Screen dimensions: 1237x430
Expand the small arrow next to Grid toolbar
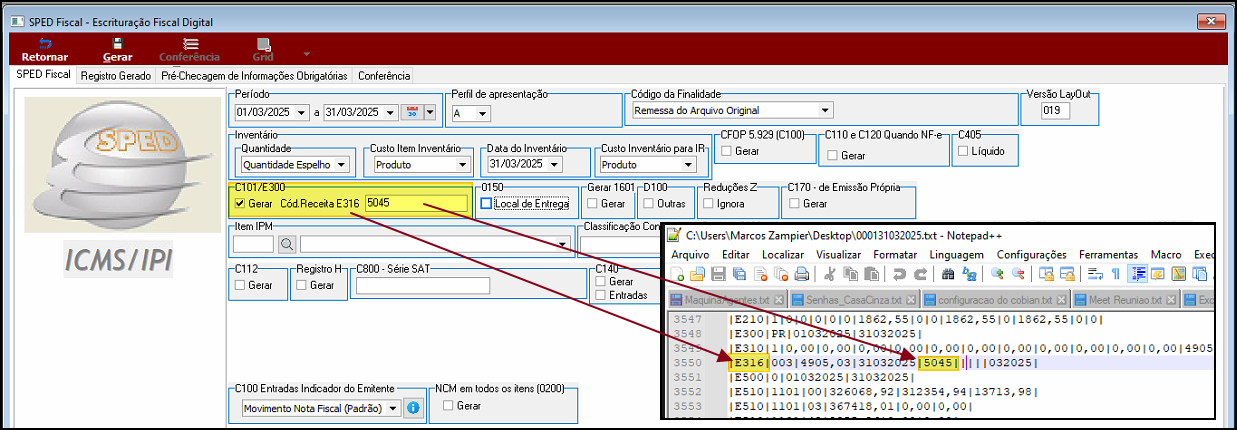pyautogui.click(x=306, y=53)
